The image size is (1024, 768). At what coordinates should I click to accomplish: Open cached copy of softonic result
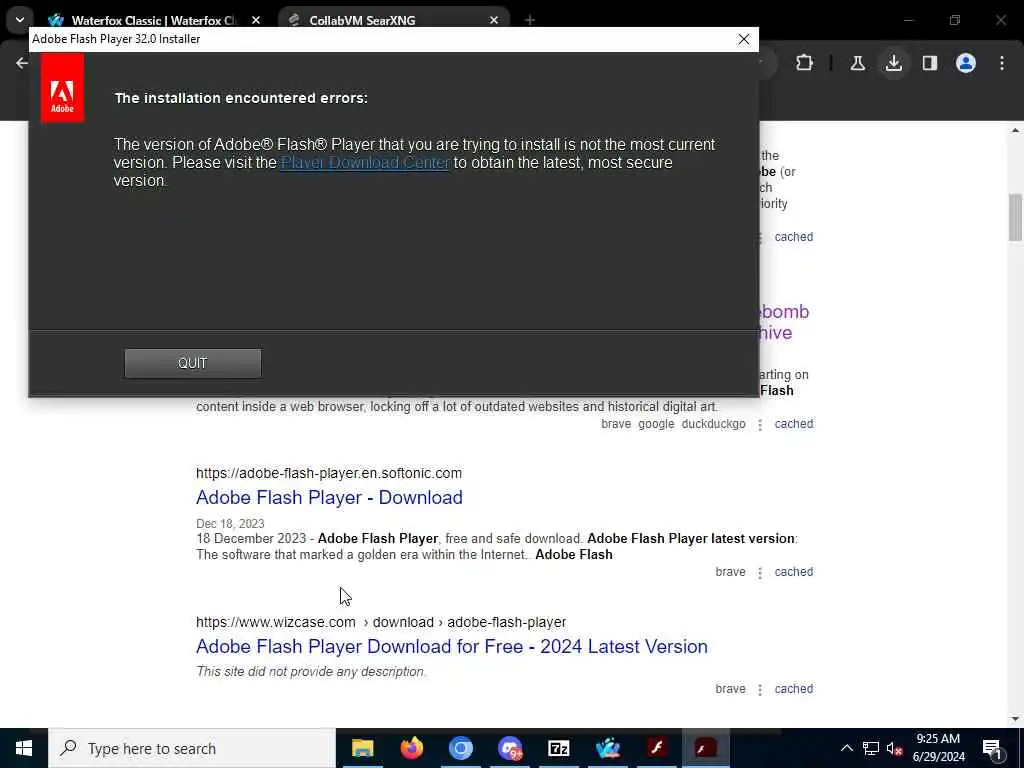coord(793,572)
